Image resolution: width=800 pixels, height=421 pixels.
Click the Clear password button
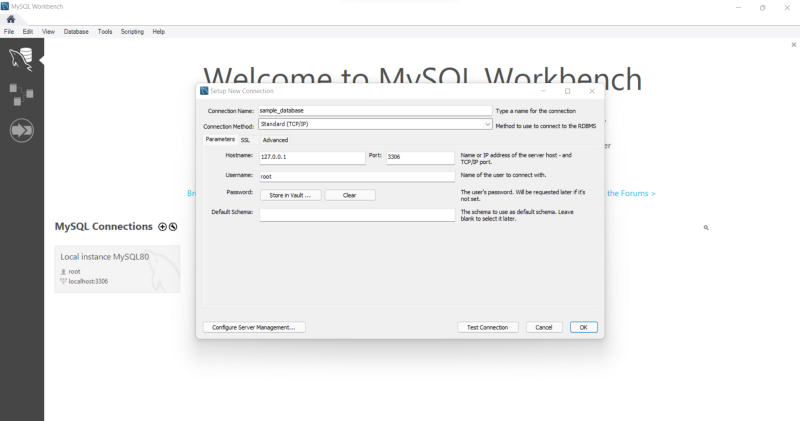tap(349, 195)
